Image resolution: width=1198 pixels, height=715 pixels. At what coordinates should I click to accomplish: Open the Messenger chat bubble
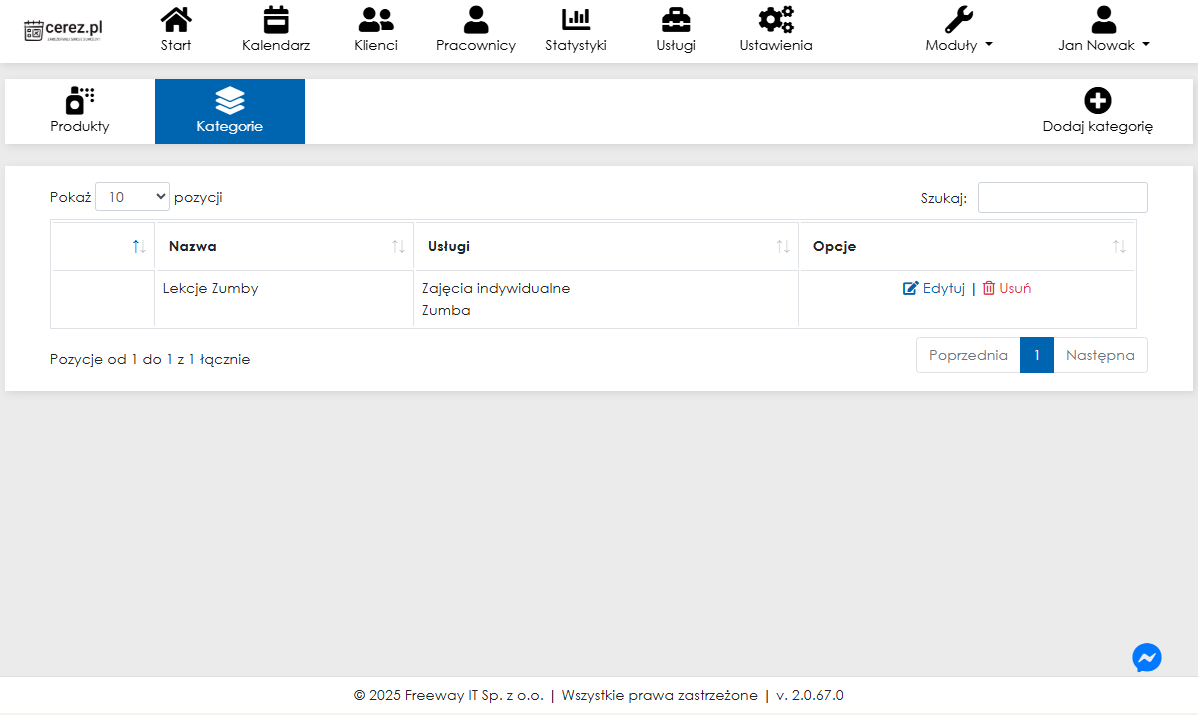[x=1147, y=657]
